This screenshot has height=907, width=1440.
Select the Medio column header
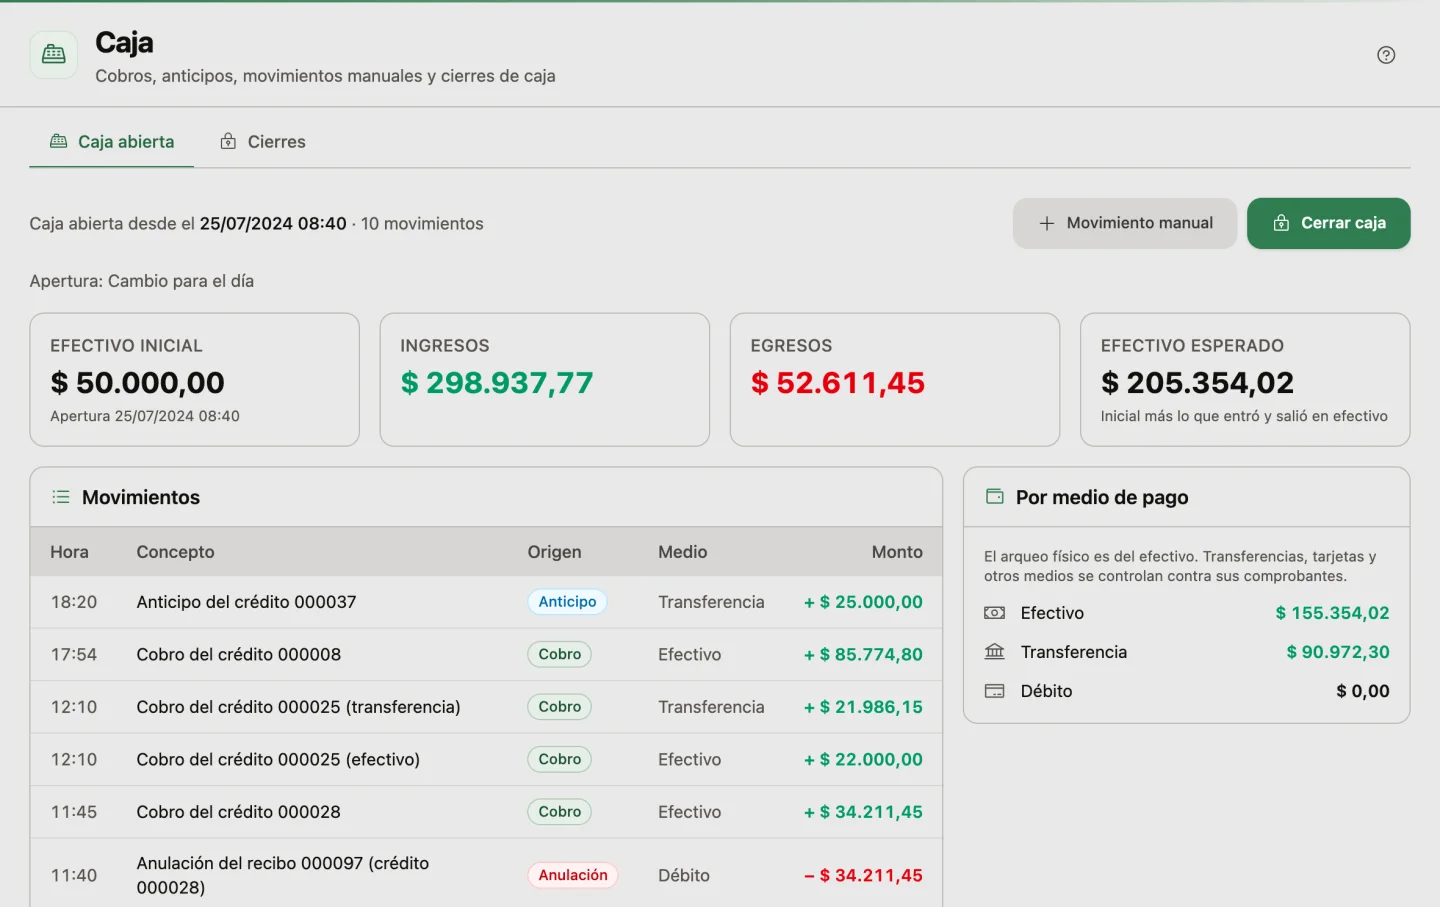click(683, 552)
